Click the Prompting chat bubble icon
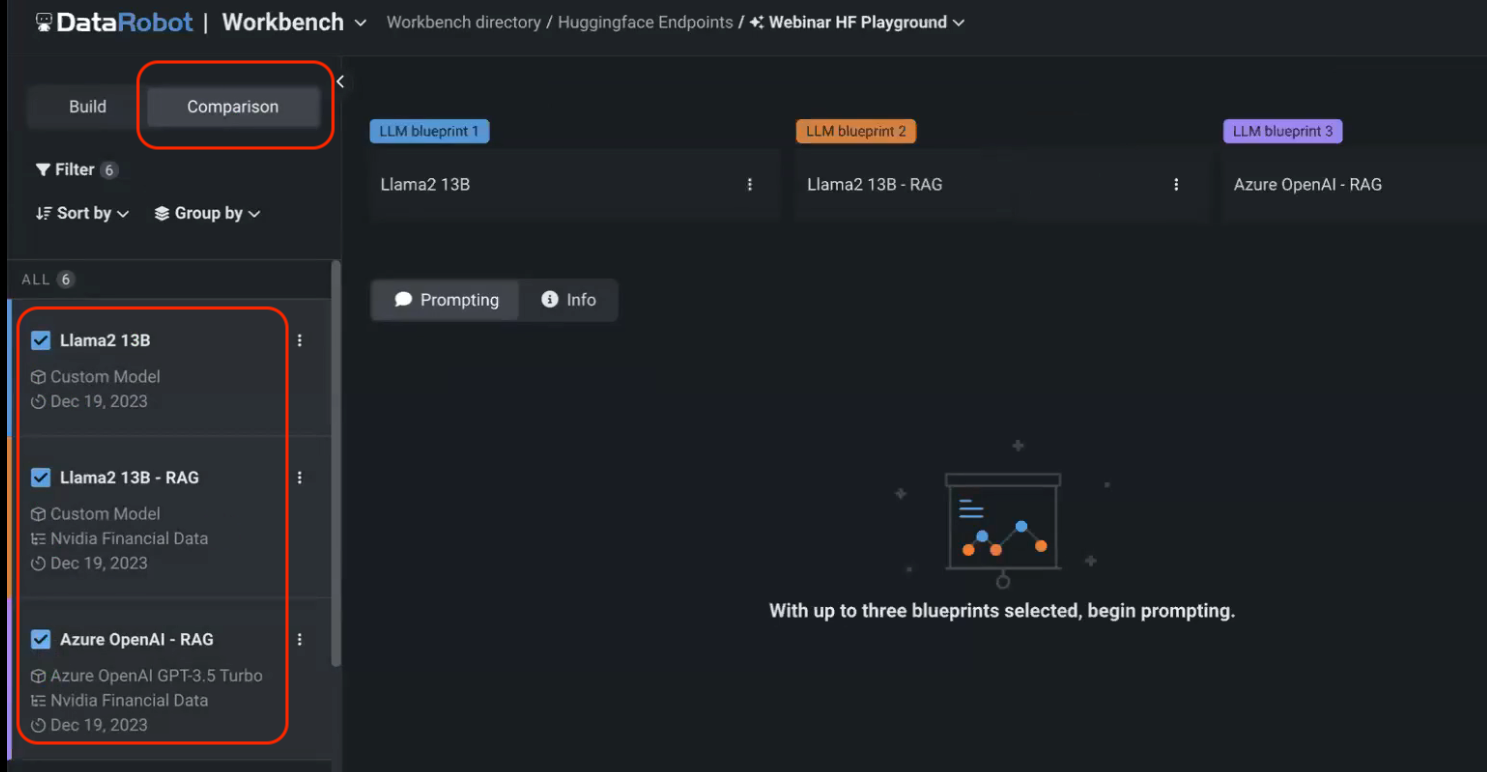The width and height of the screenshot is (1487, 772). 402,299
